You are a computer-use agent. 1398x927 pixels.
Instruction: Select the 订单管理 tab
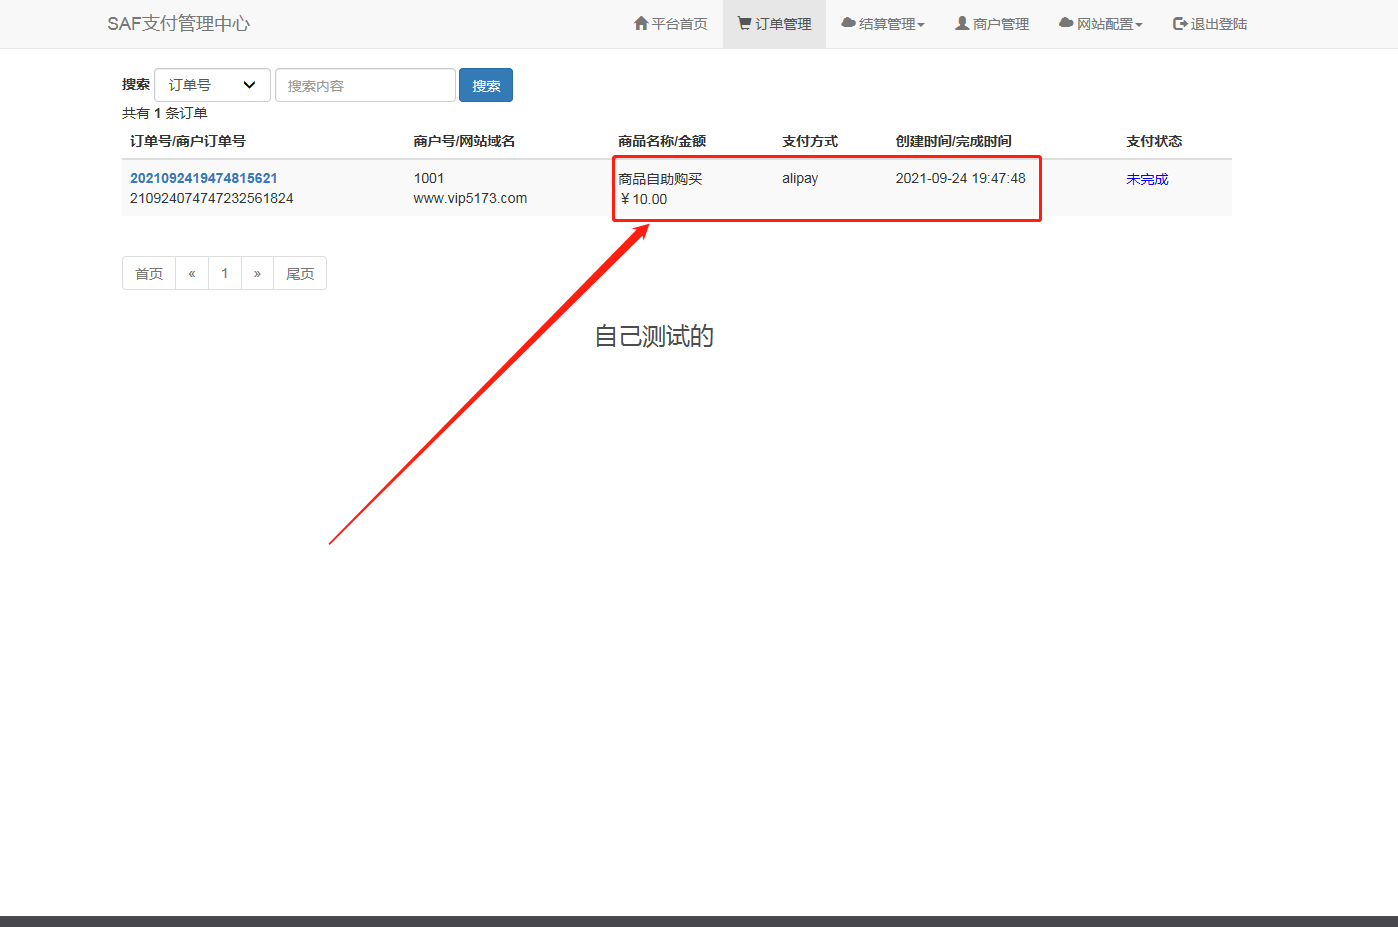click(x=774, y=23)
